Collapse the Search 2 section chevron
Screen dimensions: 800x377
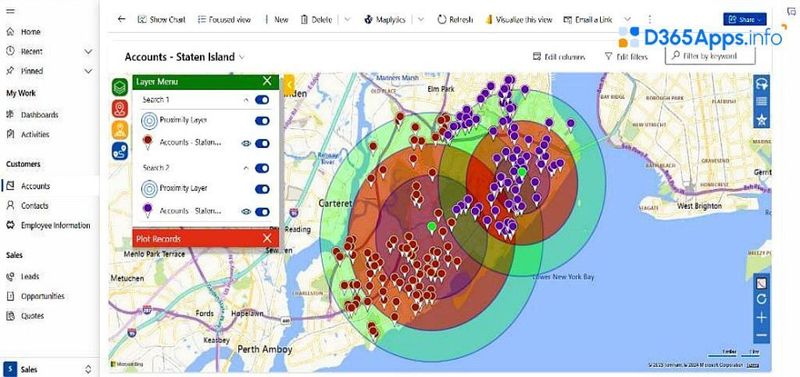pyautogui.click(x=246, y=168)
